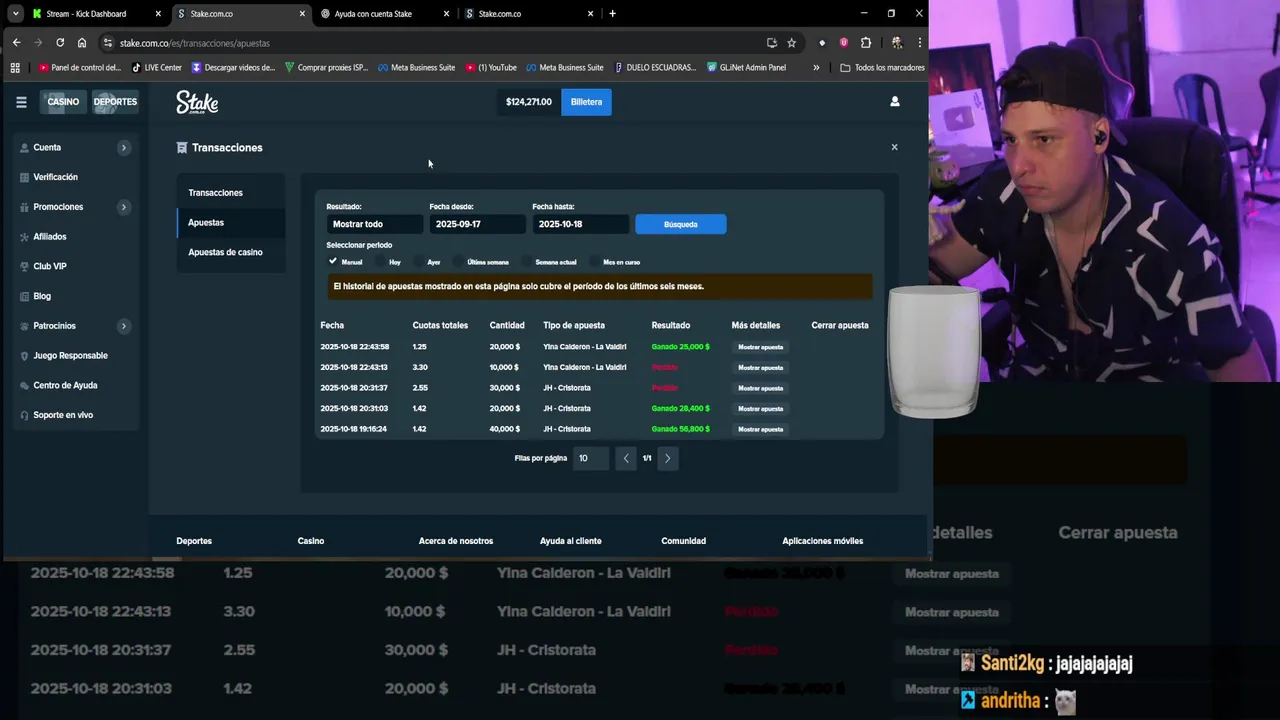Switch to the Stream - Kick Dashboard tab
The width and height of the screenshot is (1280, 720).
click(x=95, y=14)
